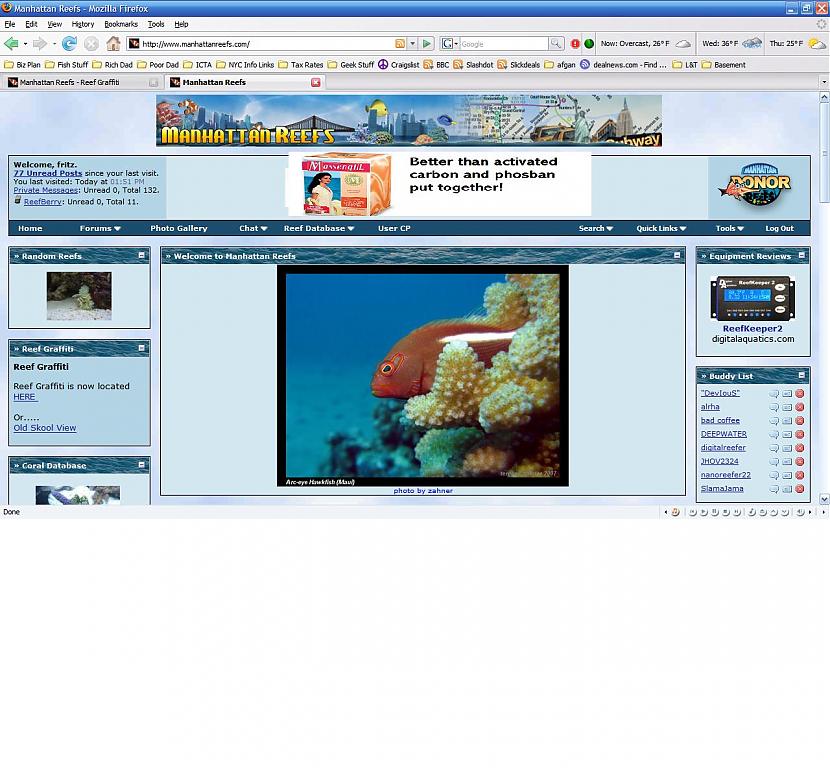
Task: Reload the page with the Refresh icon
Action: 69,43
